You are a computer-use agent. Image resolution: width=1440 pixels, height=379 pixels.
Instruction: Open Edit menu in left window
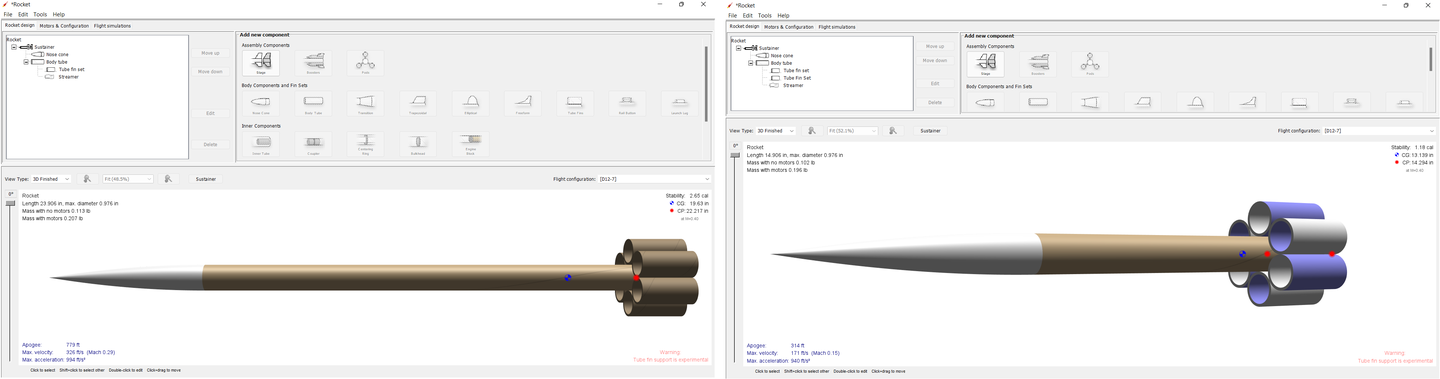[x=23, y=15]
